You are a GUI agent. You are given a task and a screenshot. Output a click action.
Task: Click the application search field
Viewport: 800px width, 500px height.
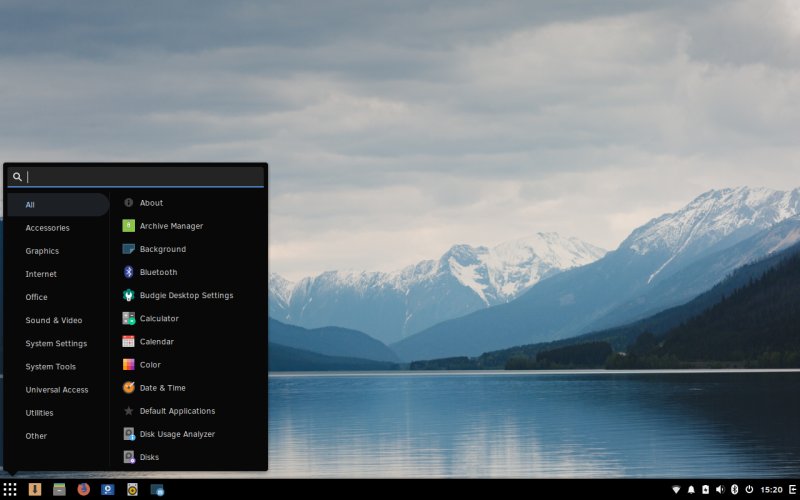[140, 177]
